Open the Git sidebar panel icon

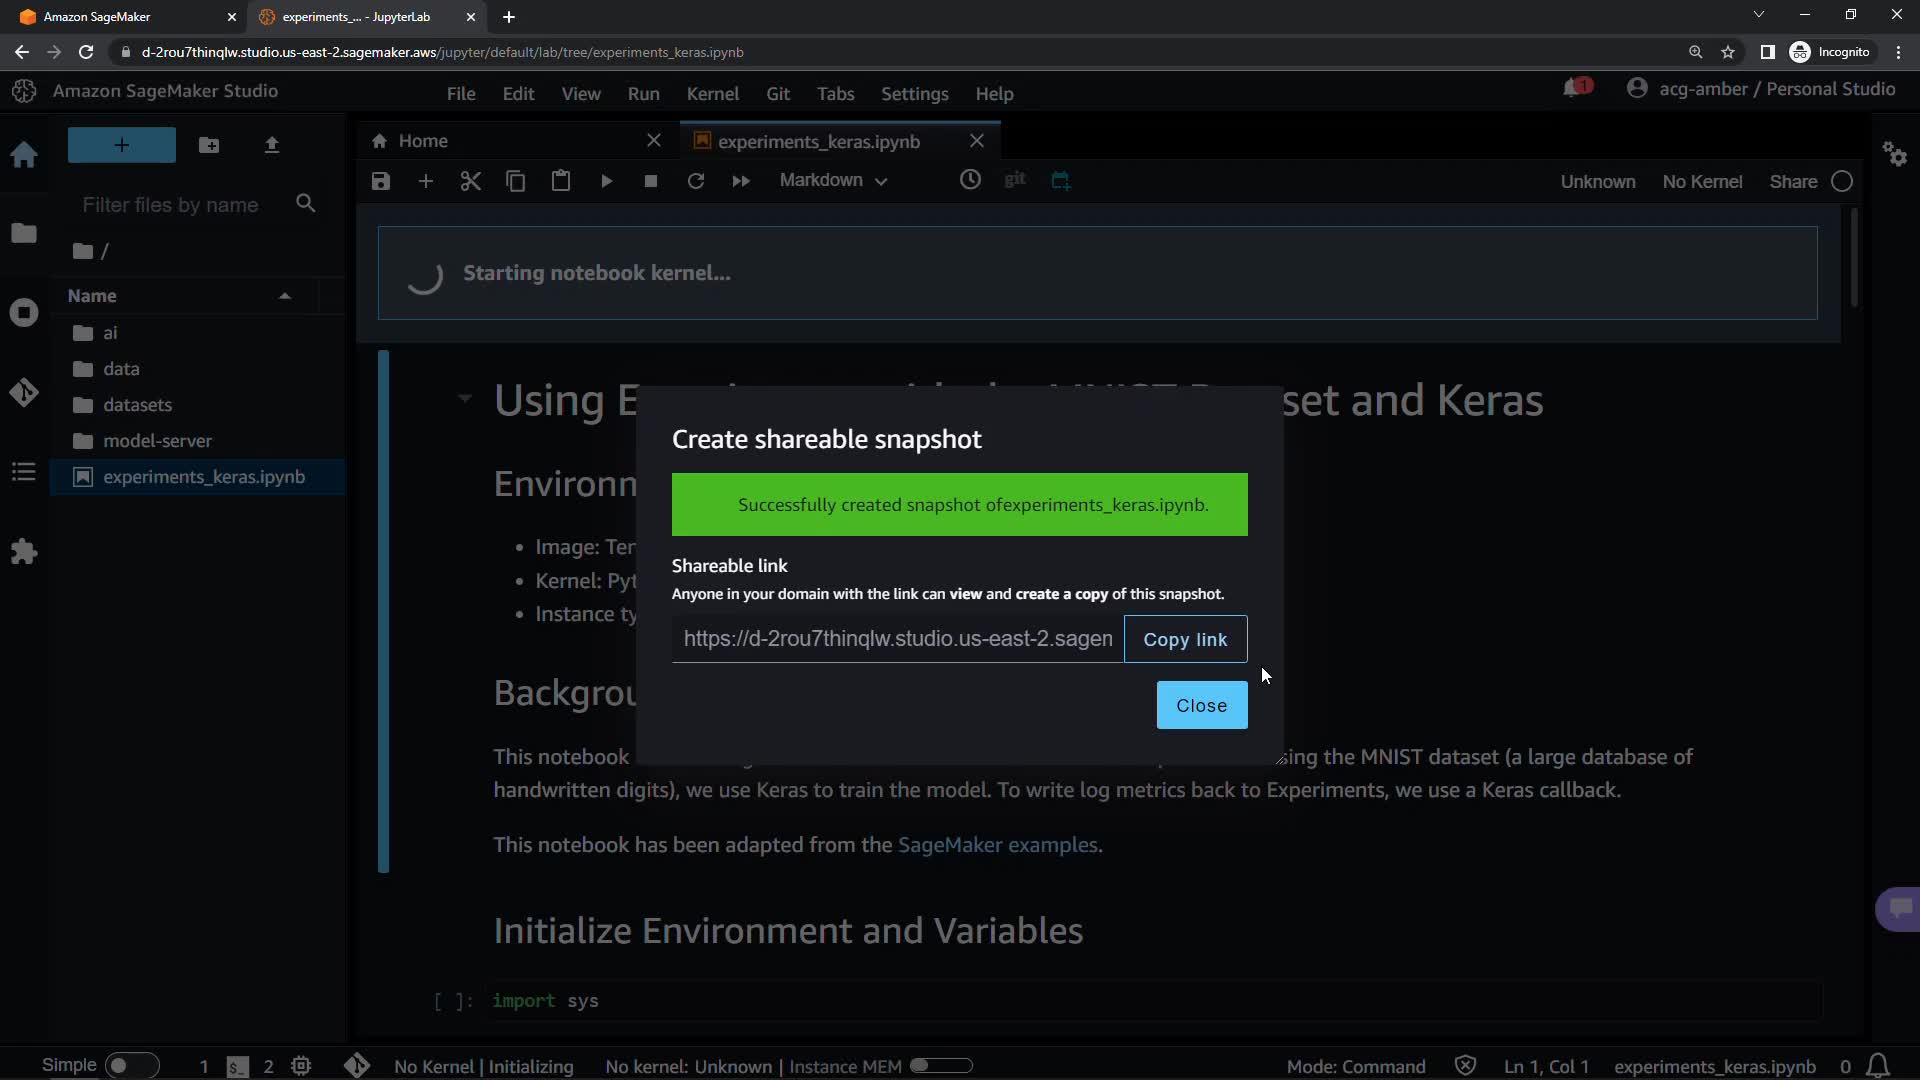(24, 392)
